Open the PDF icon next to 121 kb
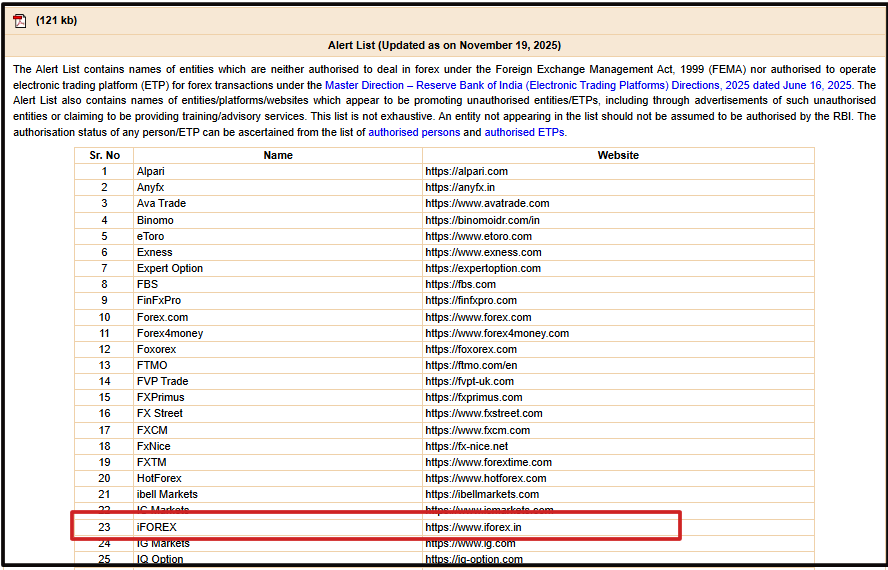This screenshot has height=570, width=888. pyautogui.click(x=20, y=21)
